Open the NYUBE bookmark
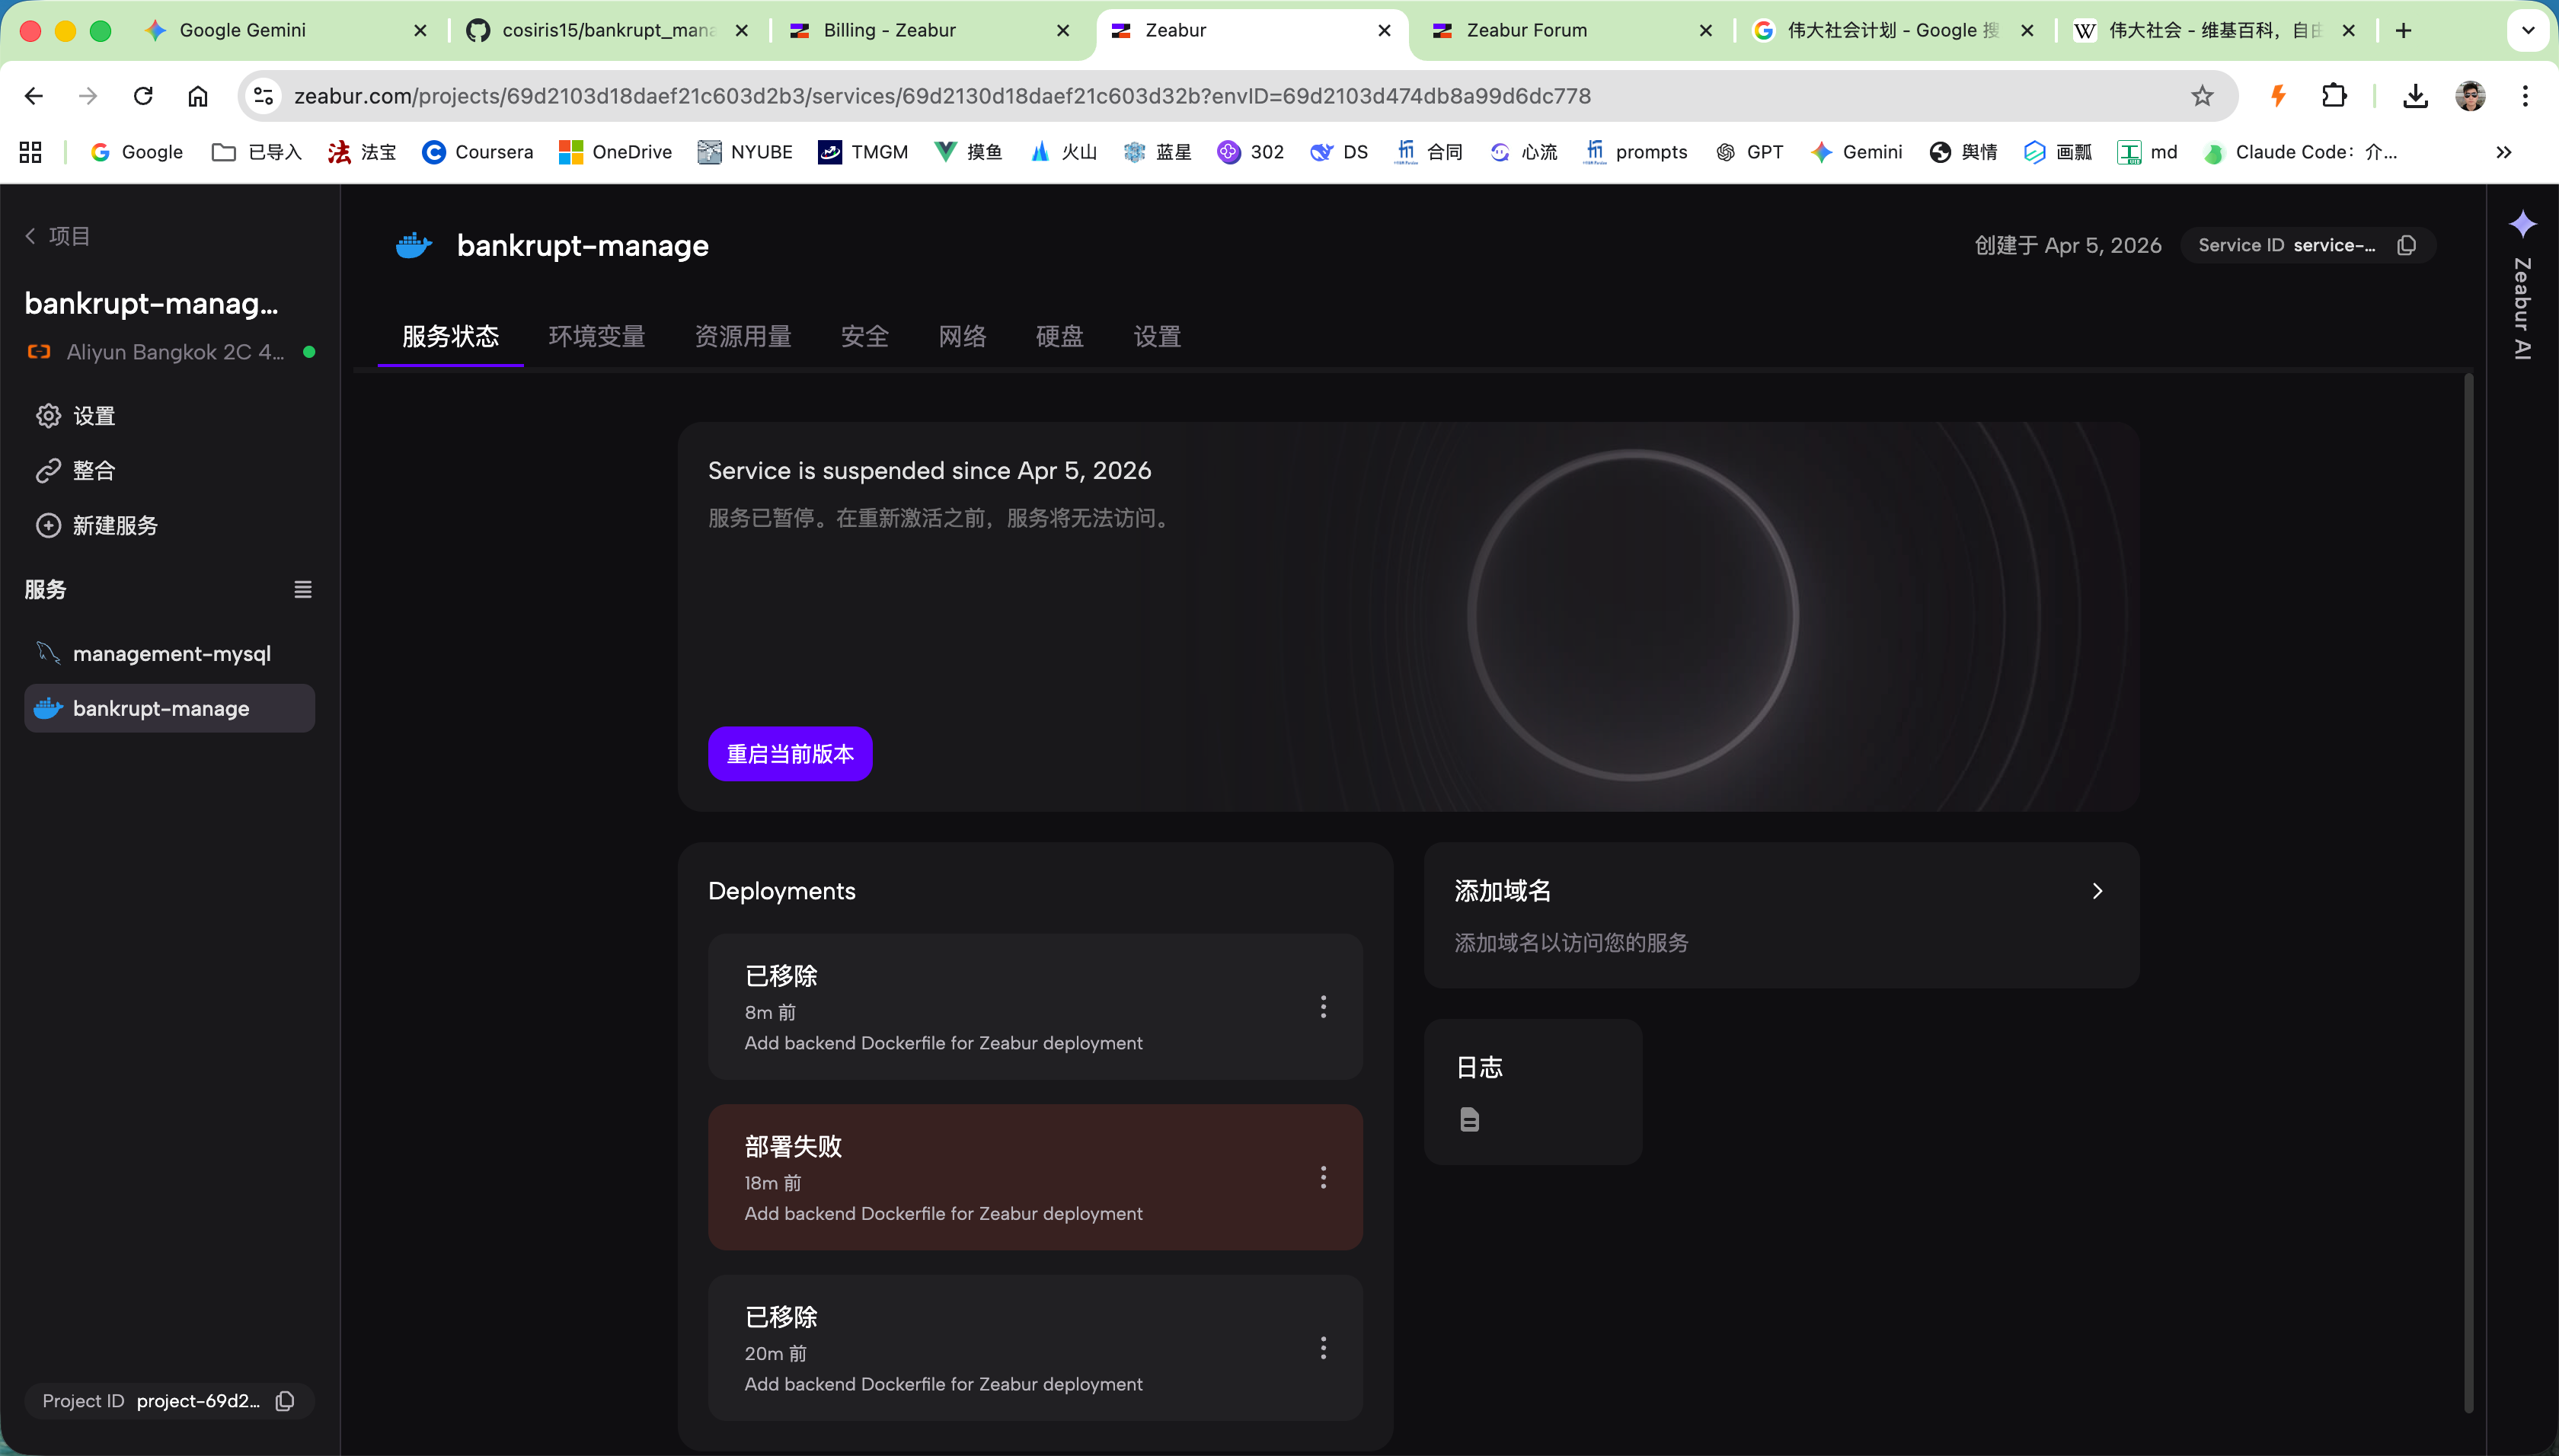 (745, 152)
